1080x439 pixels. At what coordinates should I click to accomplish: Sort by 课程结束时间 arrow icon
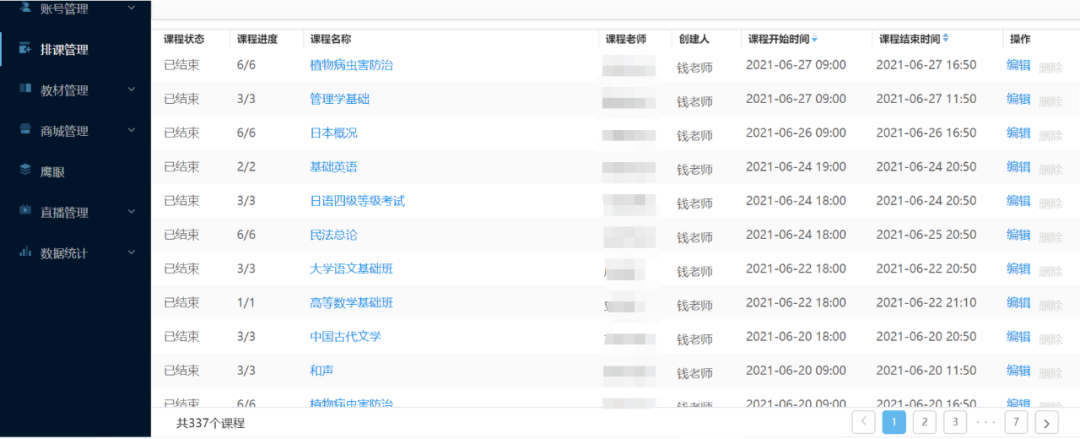(946, 39)
